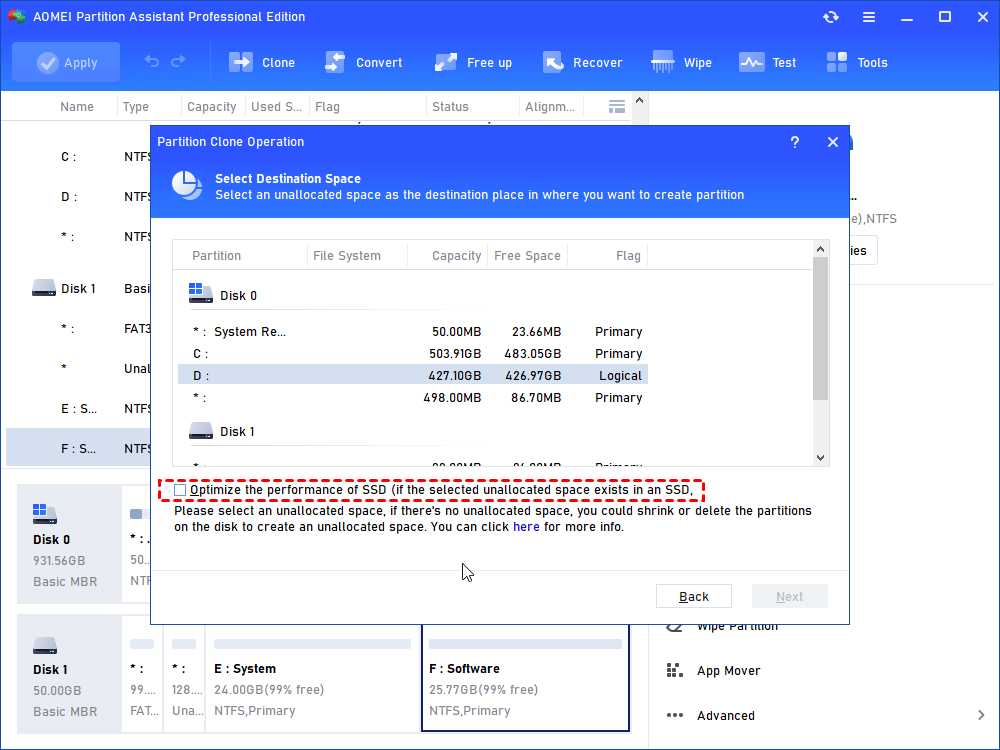This screenshot has width=1000, height=750.
Task: Select the 498.00MB partition row
Action: [x=413, y=397]
